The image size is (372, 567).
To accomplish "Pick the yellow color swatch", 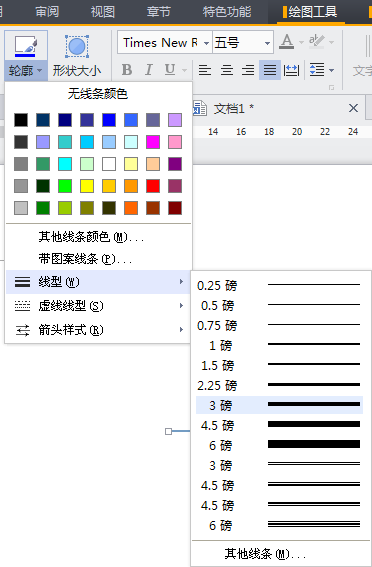I will coord(87,186).
